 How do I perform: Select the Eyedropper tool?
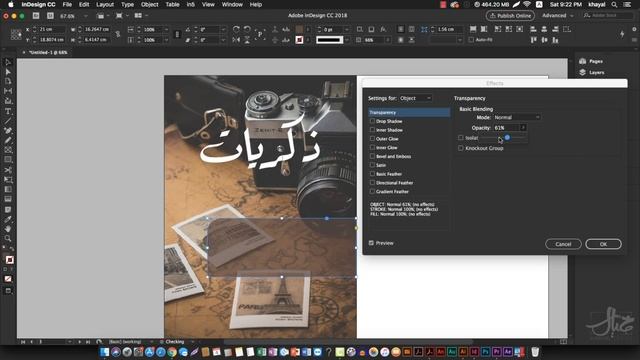pos(8,220)
